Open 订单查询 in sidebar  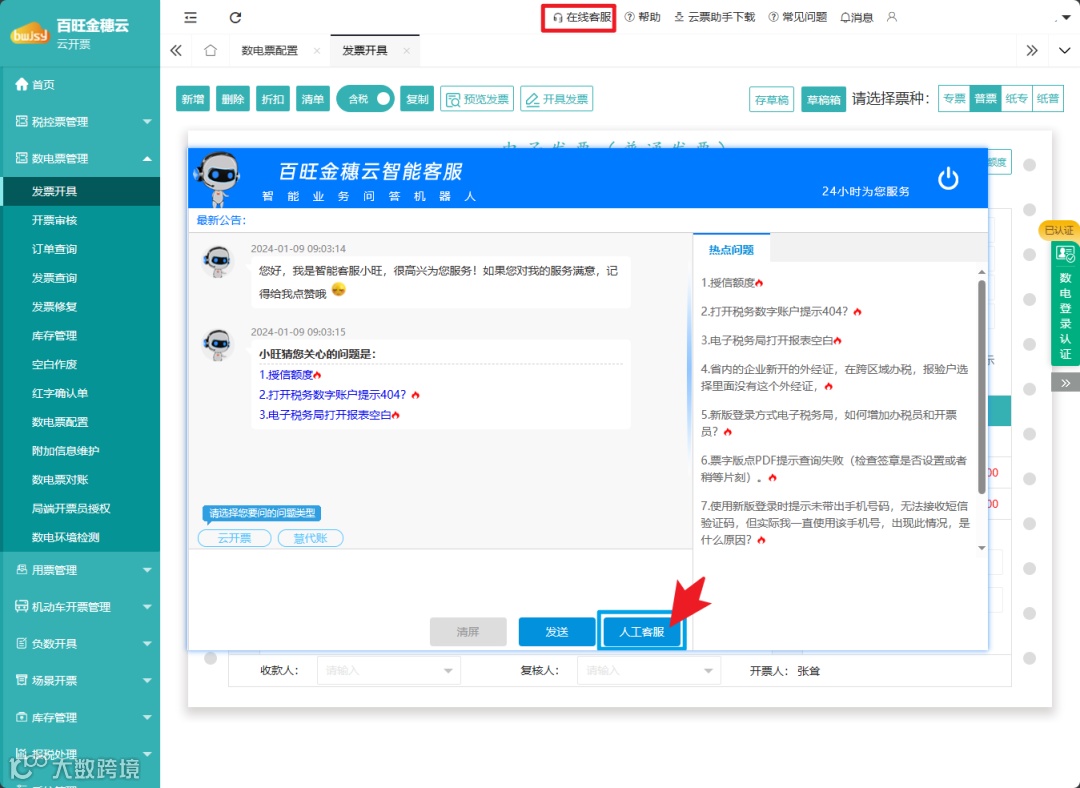80,249
